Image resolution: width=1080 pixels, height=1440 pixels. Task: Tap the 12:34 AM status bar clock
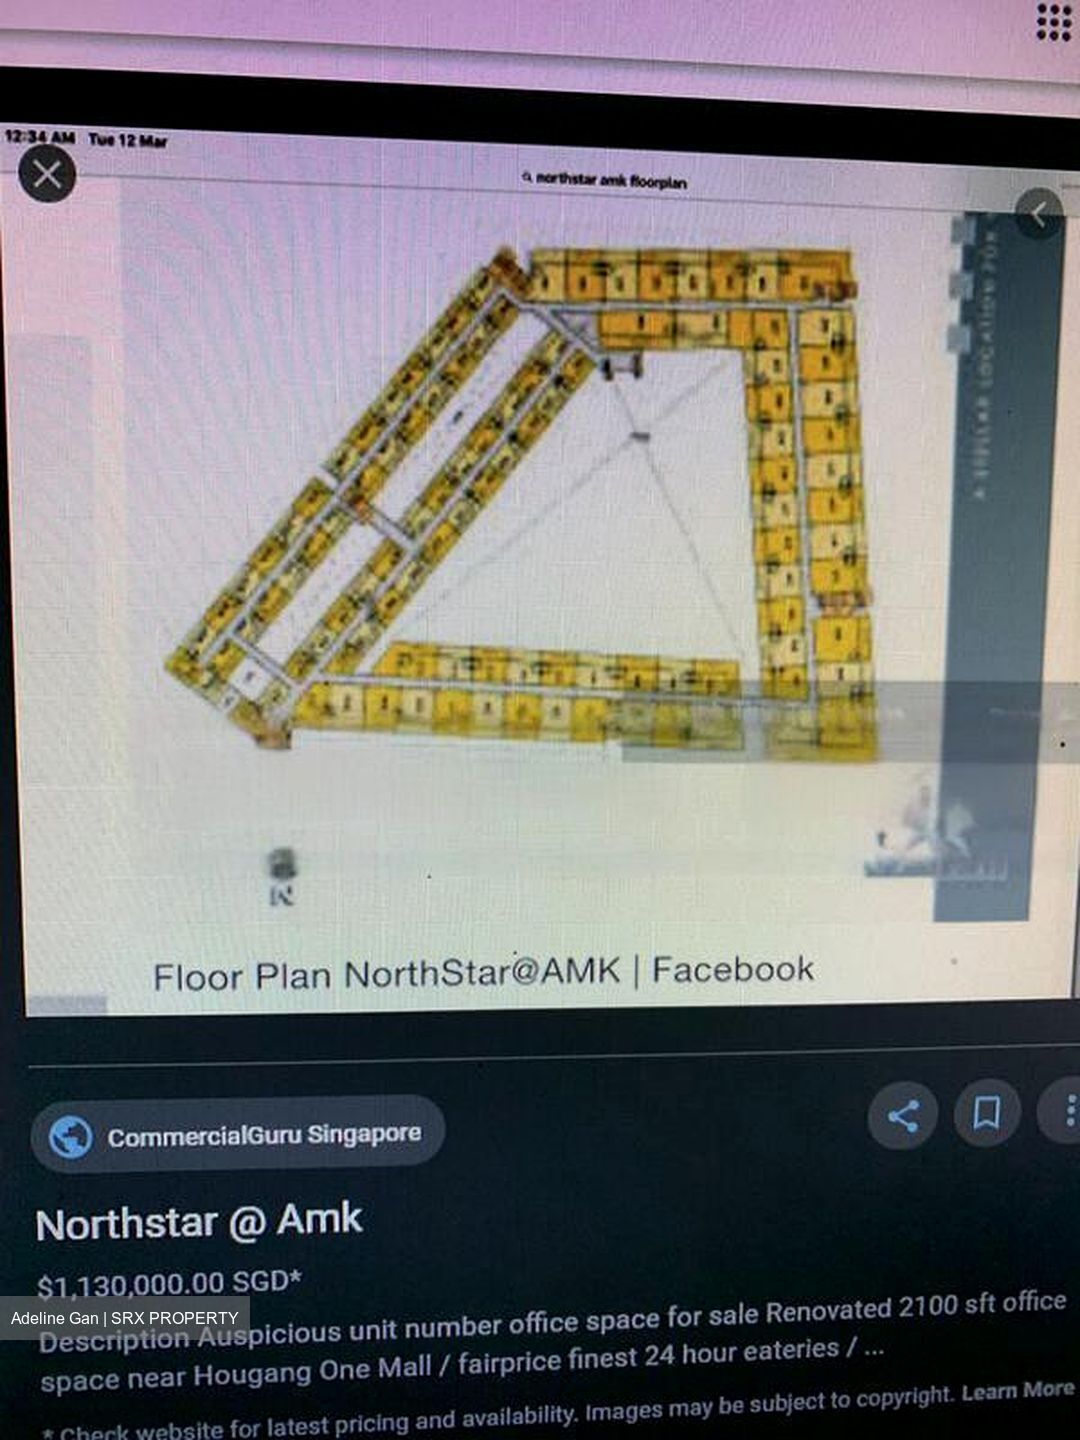(39, 136)
